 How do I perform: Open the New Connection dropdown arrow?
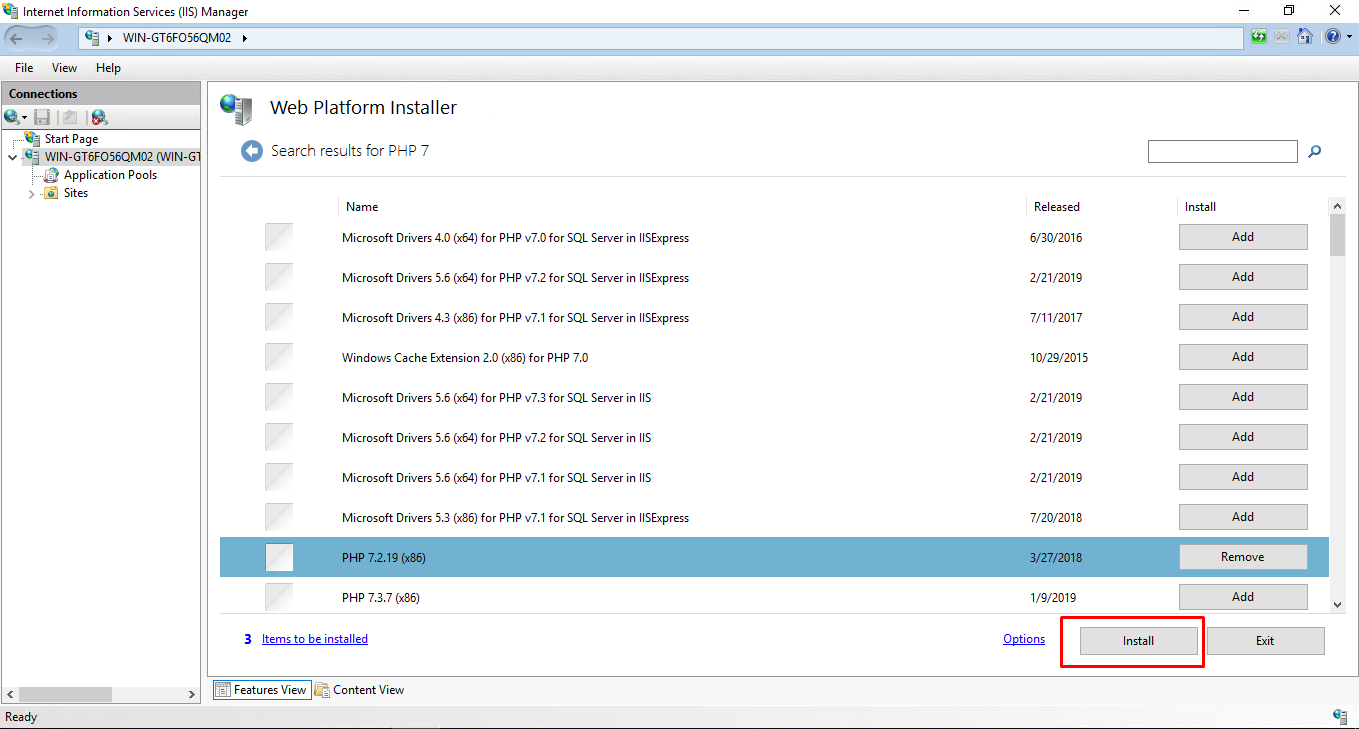point(25,118)
